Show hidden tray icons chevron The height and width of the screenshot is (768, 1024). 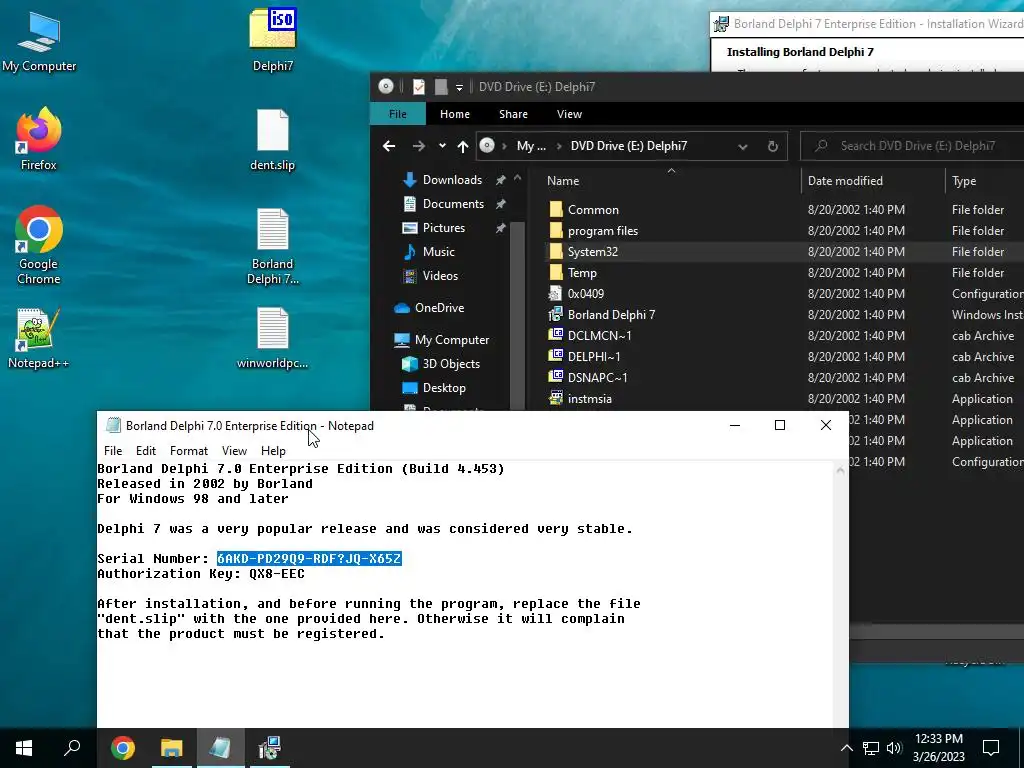(846, 748)
